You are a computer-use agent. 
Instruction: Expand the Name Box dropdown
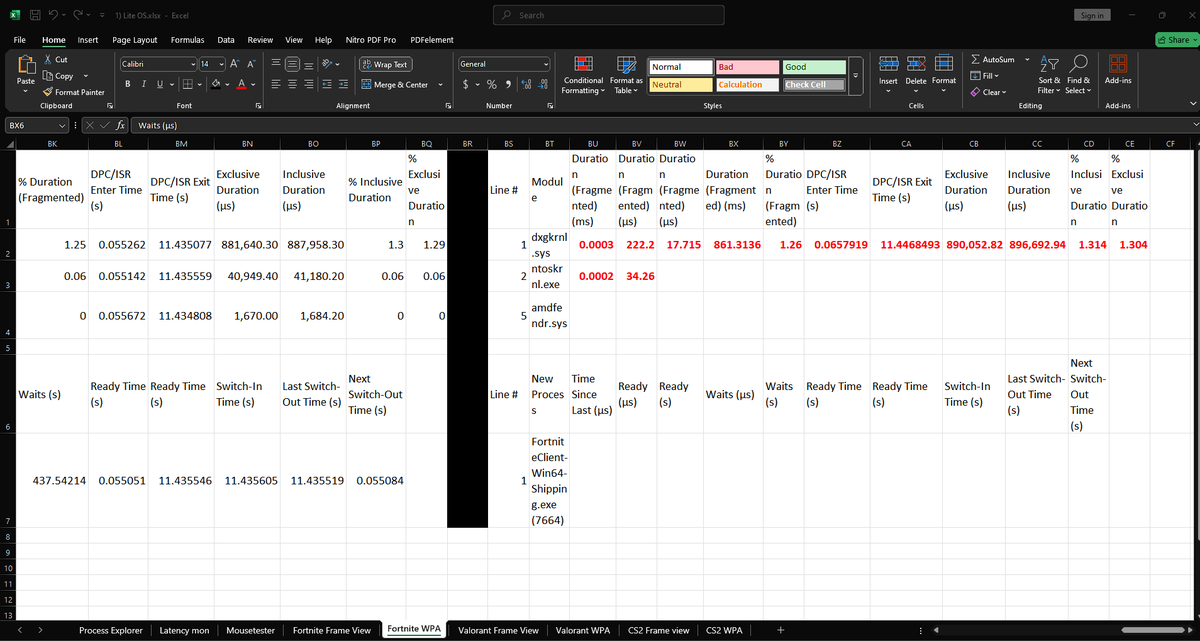click(x=62, y=125)
